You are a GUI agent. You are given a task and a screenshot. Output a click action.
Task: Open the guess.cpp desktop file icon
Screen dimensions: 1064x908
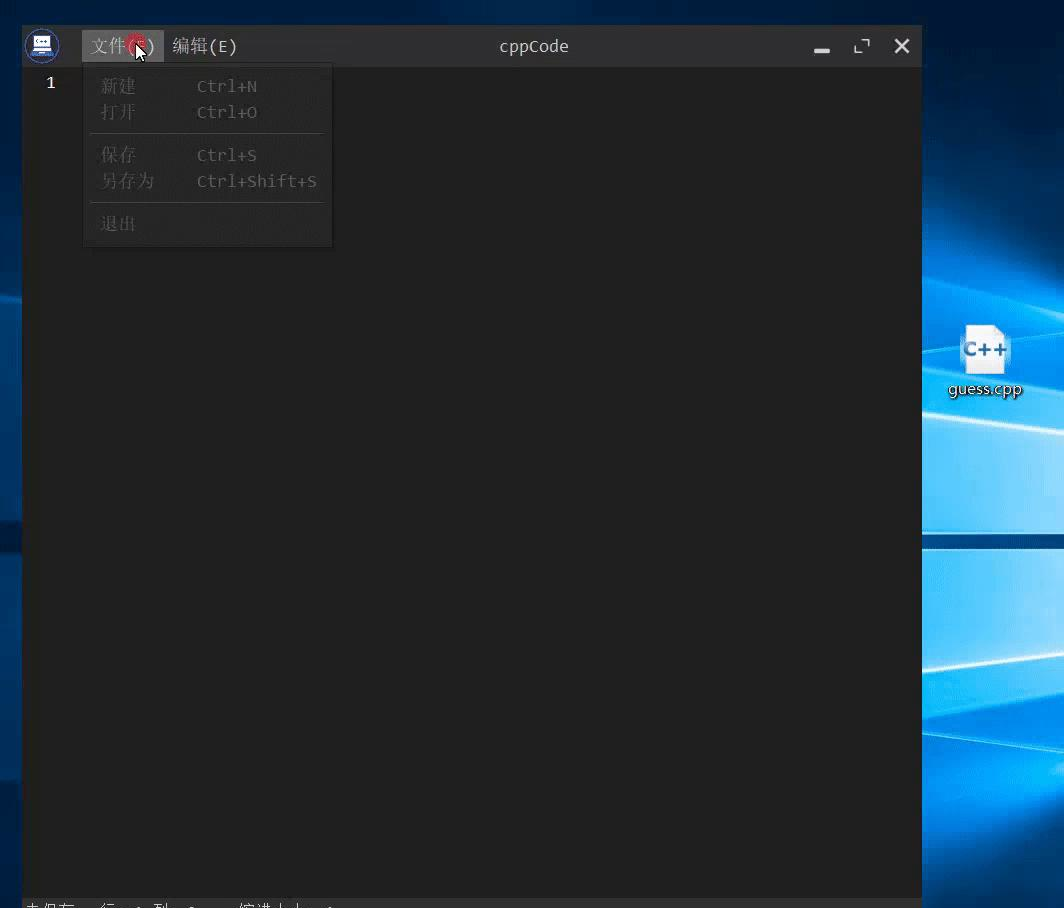985,350
